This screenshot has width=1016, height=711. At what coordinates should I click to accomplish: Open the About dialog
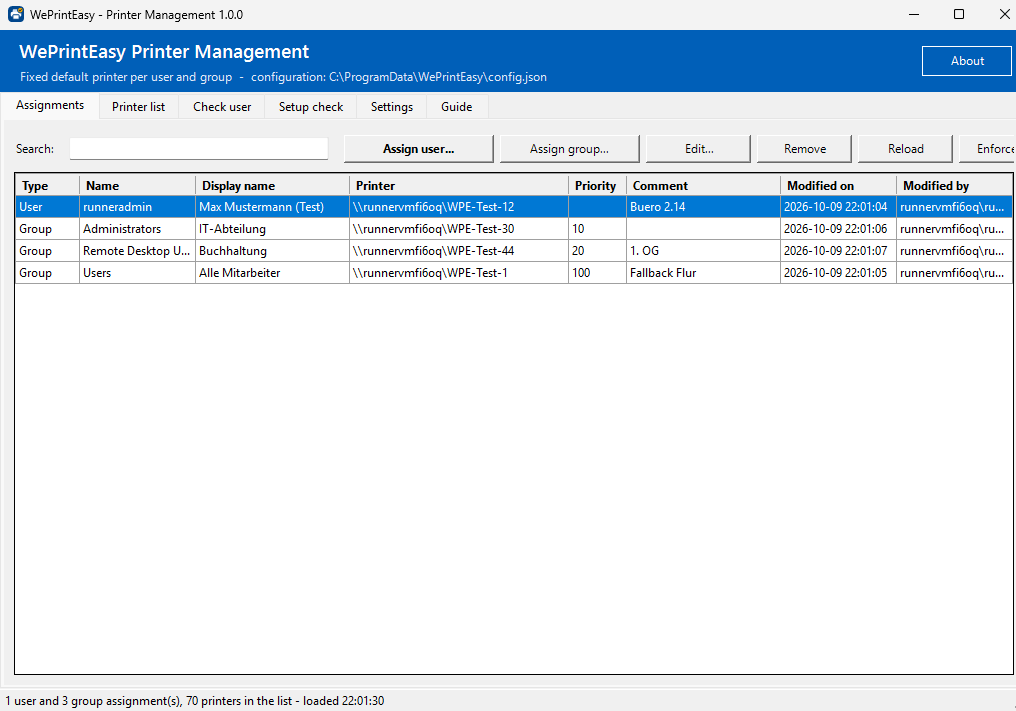point(966,61)
